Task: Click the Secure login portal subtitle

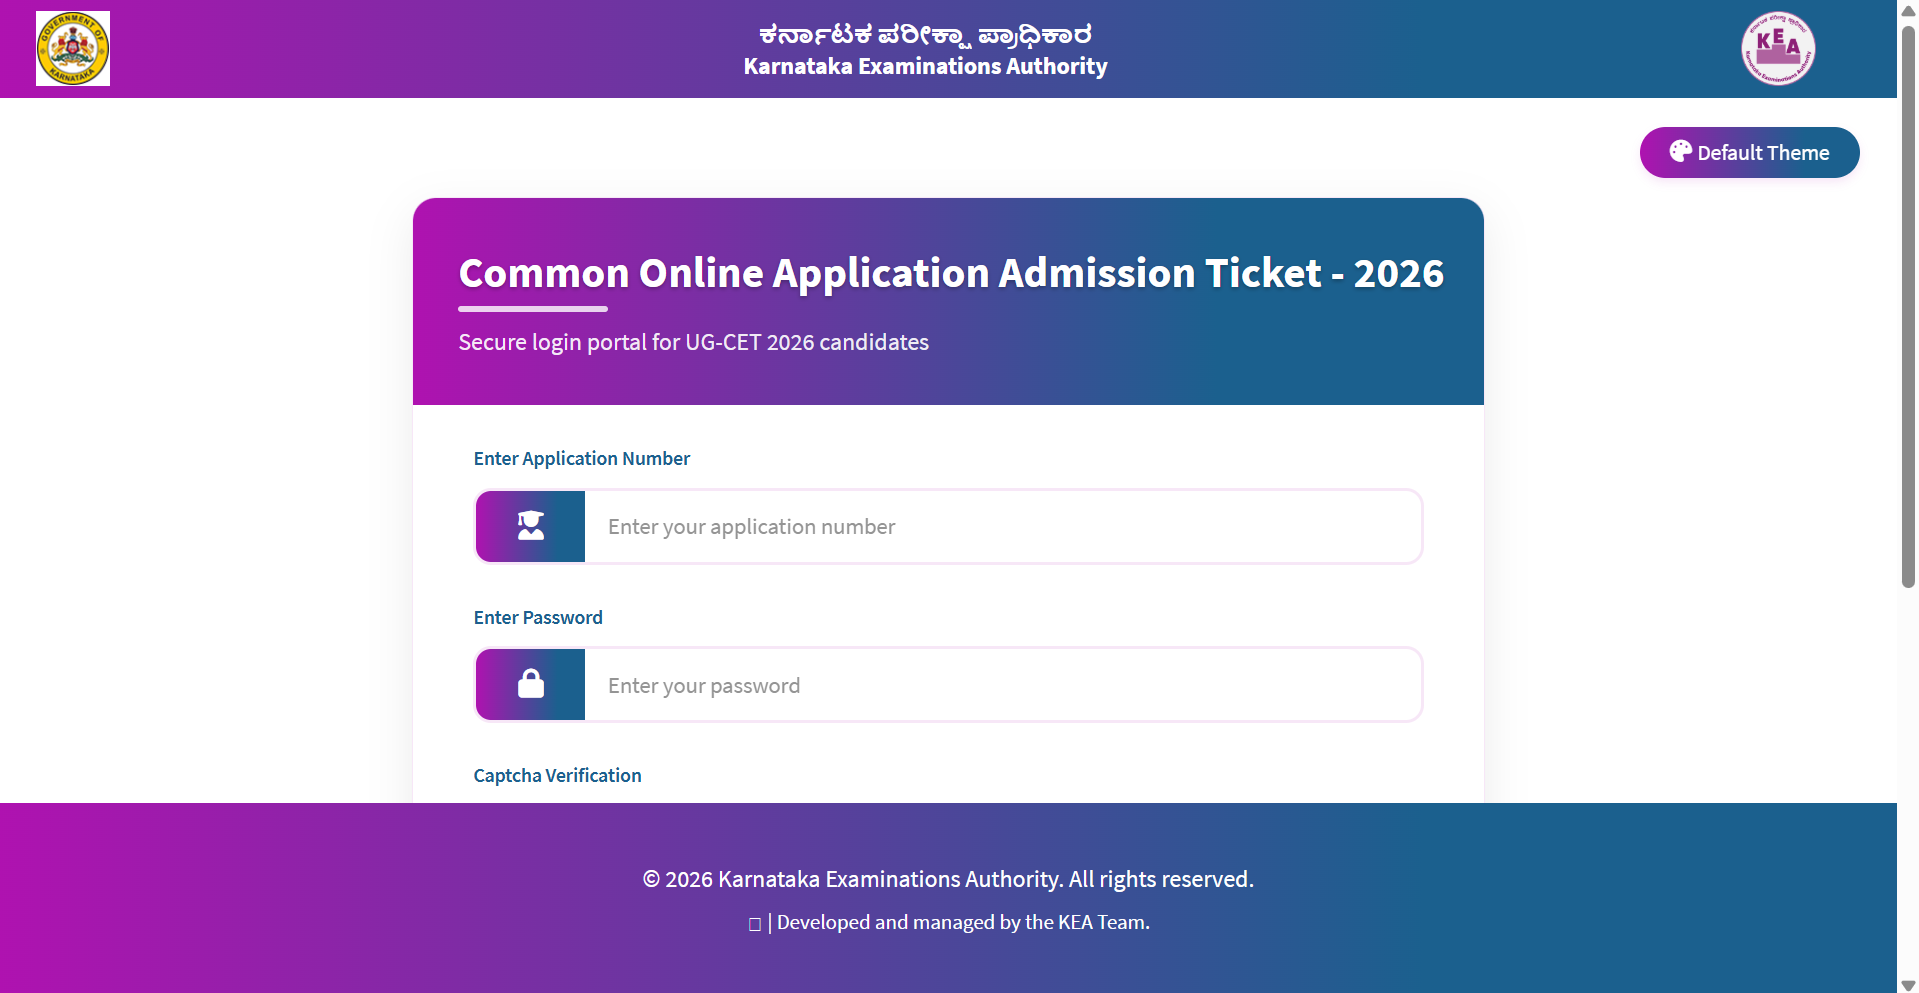Action: (693, 342)
